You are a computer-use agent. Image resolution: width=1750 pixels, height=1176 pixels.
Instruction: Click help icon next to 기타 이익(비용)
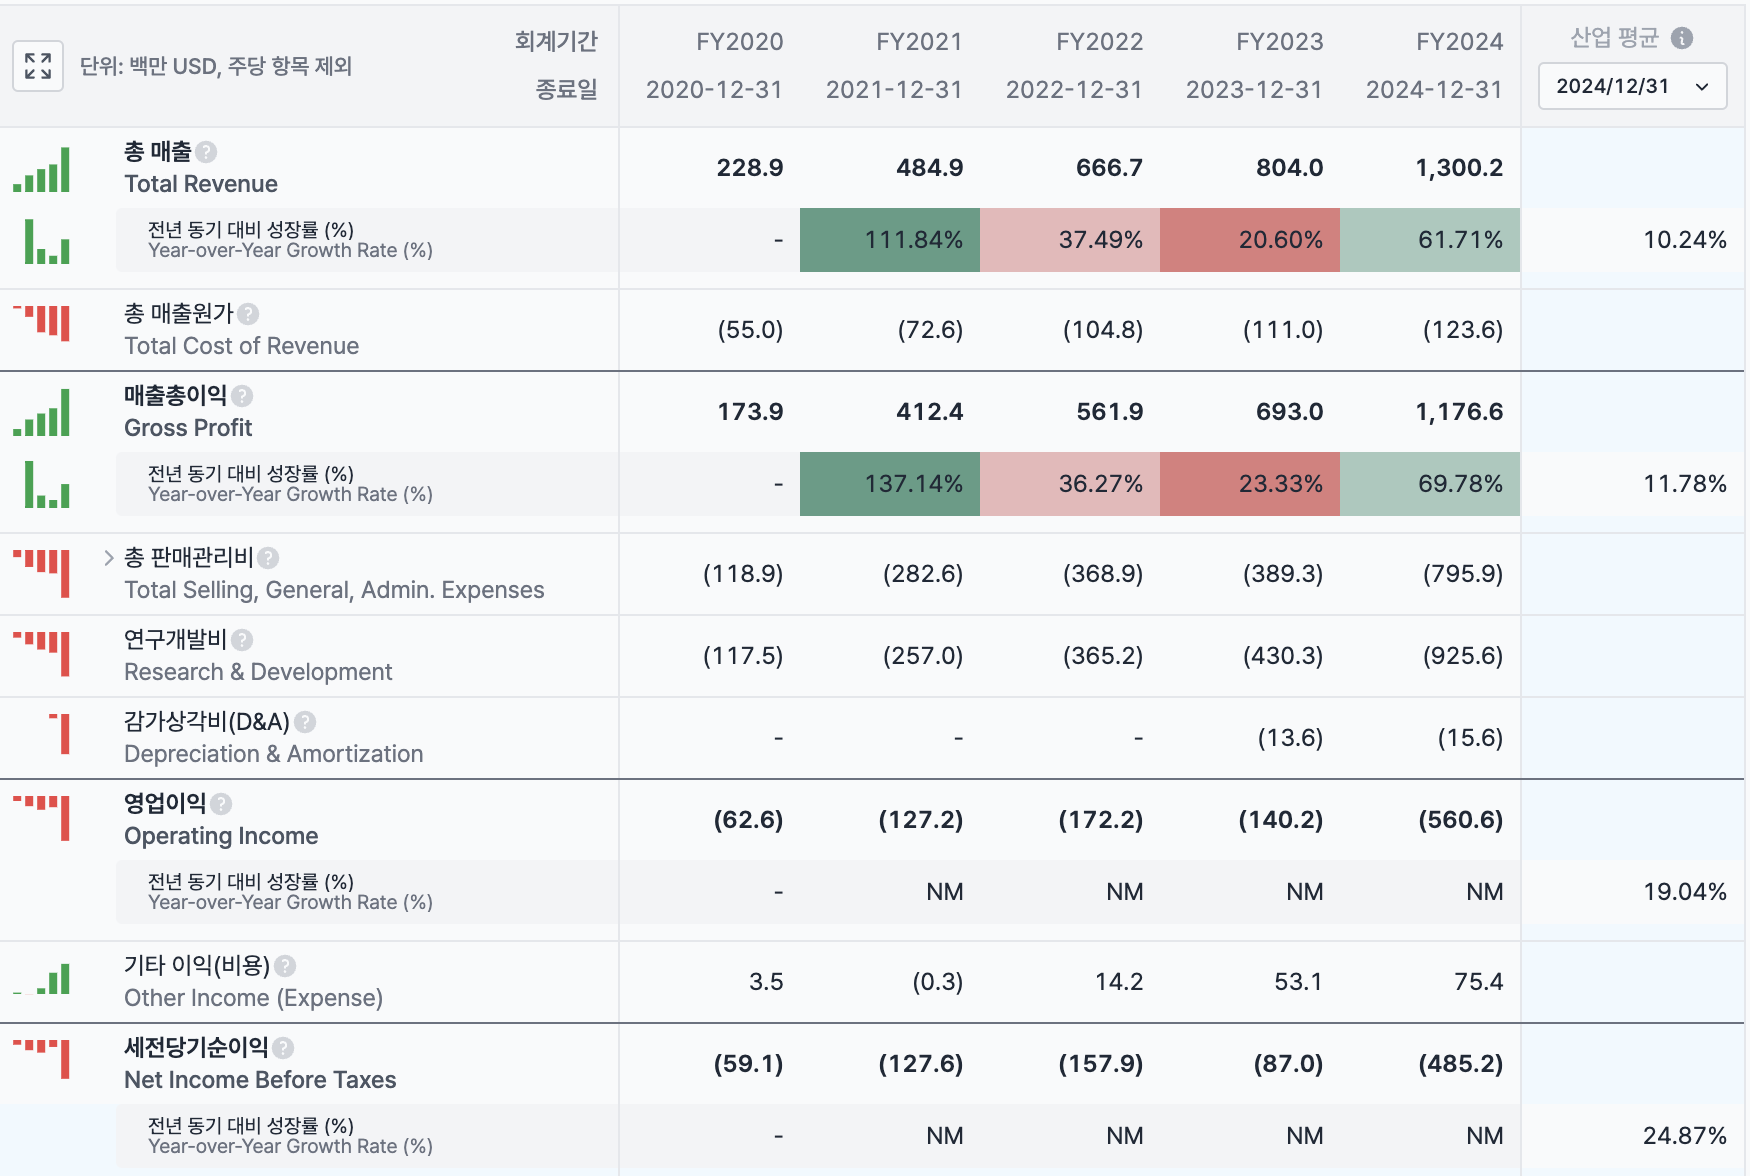[285, 966]
